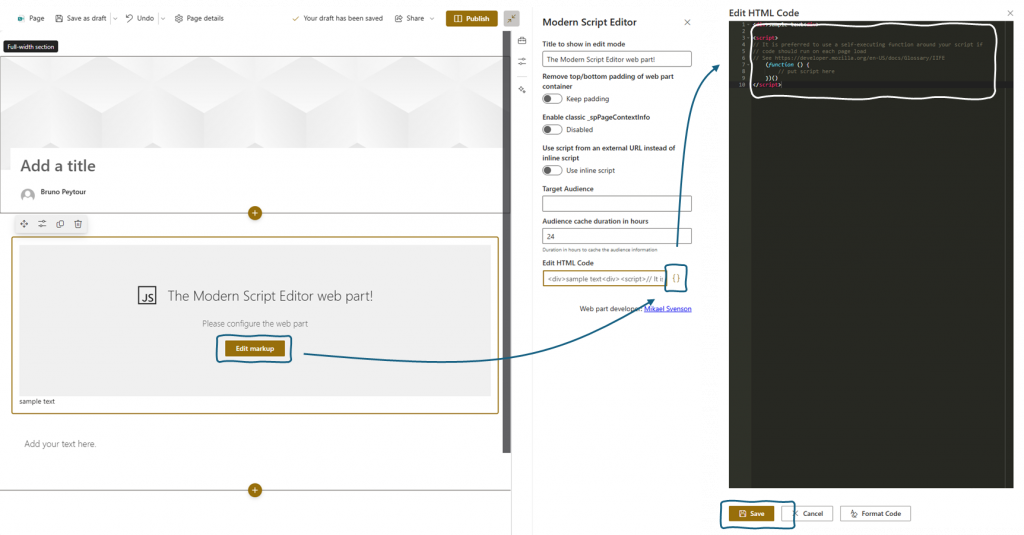The image size is (1024, 535).
Task: Open web part properties sliders icon
Action: 42,224
